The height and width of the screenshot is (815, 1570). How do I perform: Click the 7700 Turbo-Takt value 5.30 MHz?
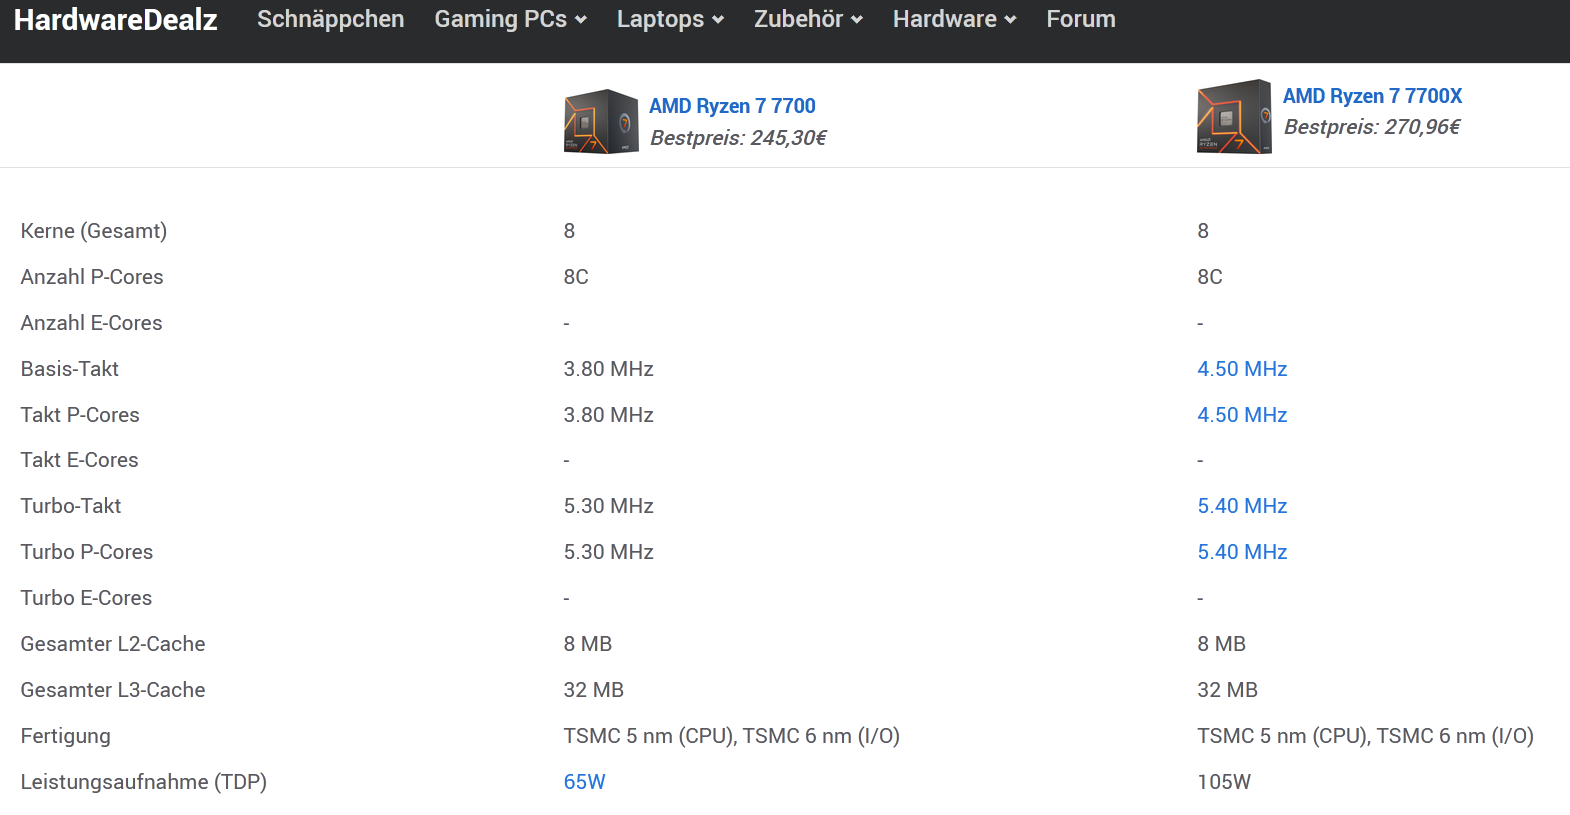coord(608,506)
